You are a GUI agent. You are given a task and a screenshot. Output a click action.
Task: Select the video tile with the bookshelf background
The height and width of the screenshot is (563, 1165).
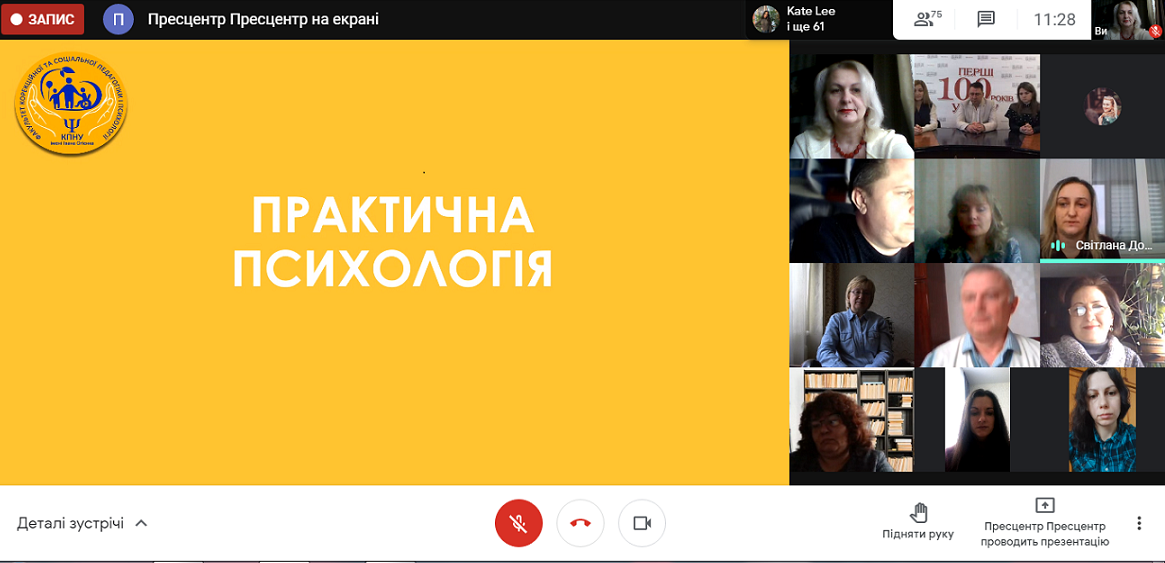point(851,420)
